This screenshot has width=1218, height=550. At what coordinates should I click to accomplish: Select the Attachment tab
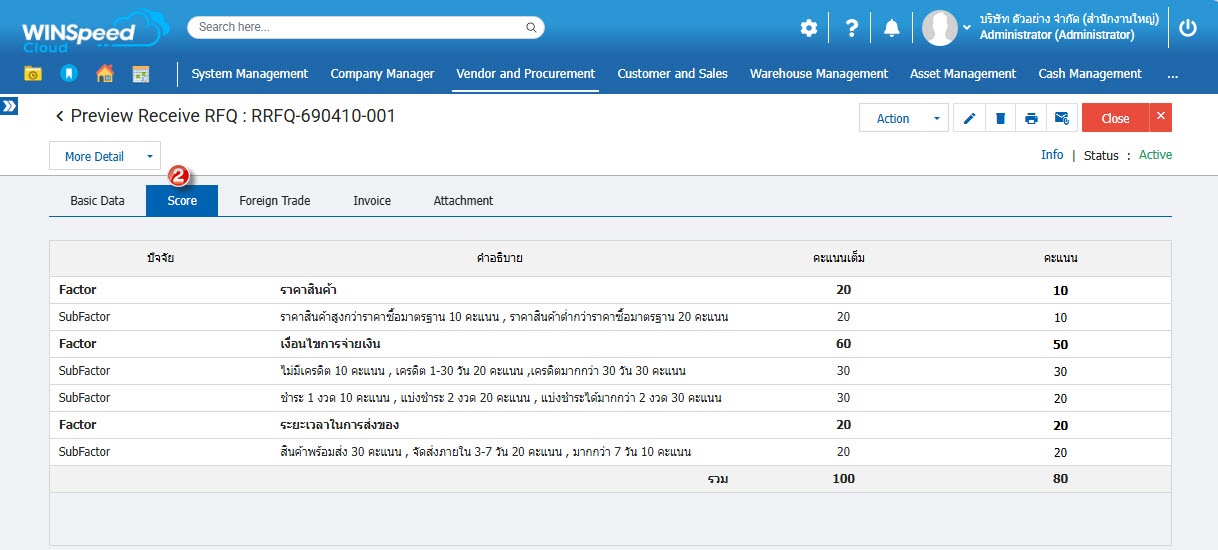(463, 201)
